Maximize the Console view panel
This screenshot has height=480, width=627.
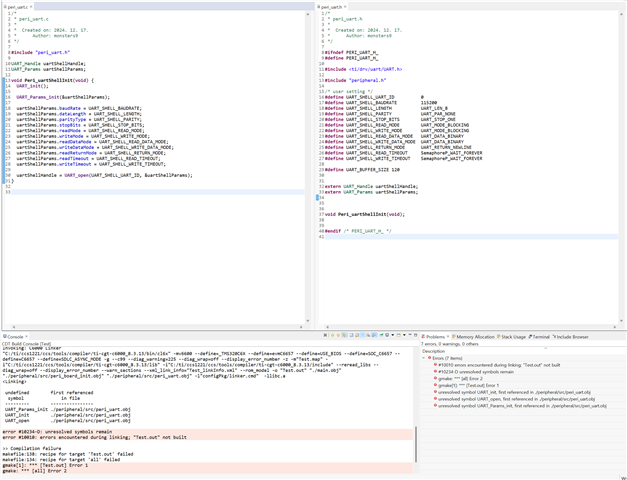point(415,335)
